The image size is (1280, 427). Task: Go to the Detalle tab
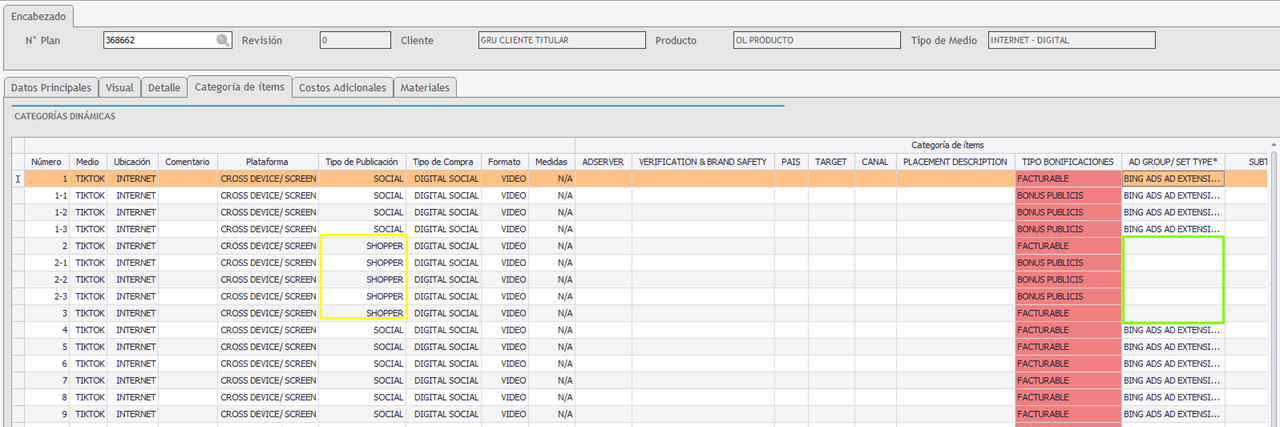[x=164, y=88]
